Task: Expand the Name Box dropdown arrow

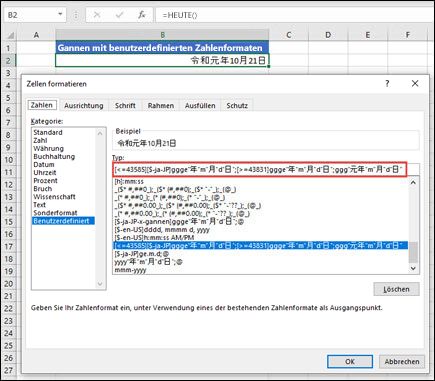Action: click(x=60, y=15)
